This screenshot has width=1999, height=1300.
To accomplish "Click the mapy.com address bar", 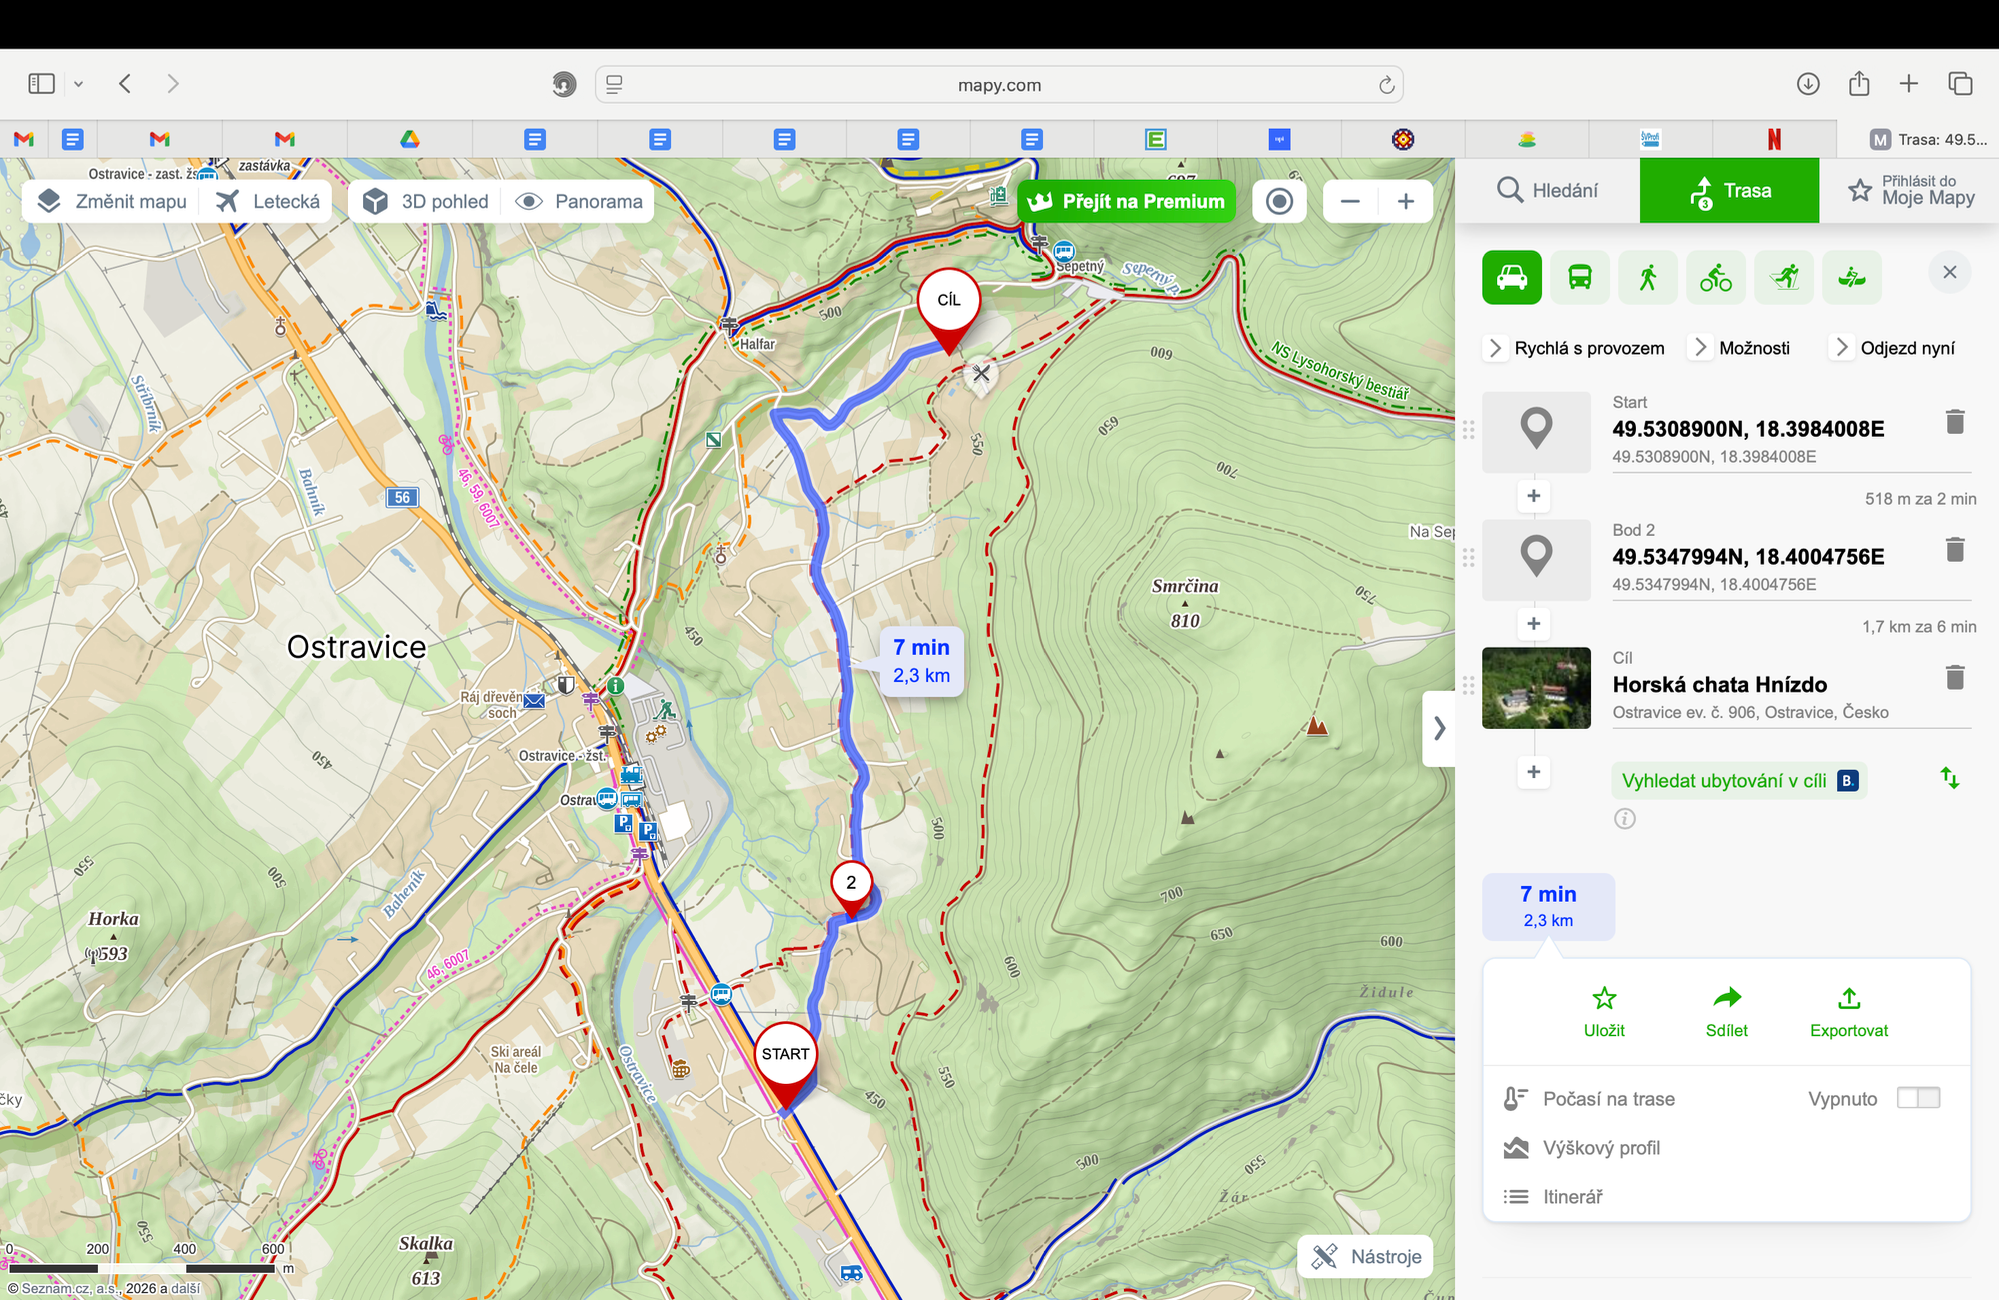I will click(x=999, y=85).
